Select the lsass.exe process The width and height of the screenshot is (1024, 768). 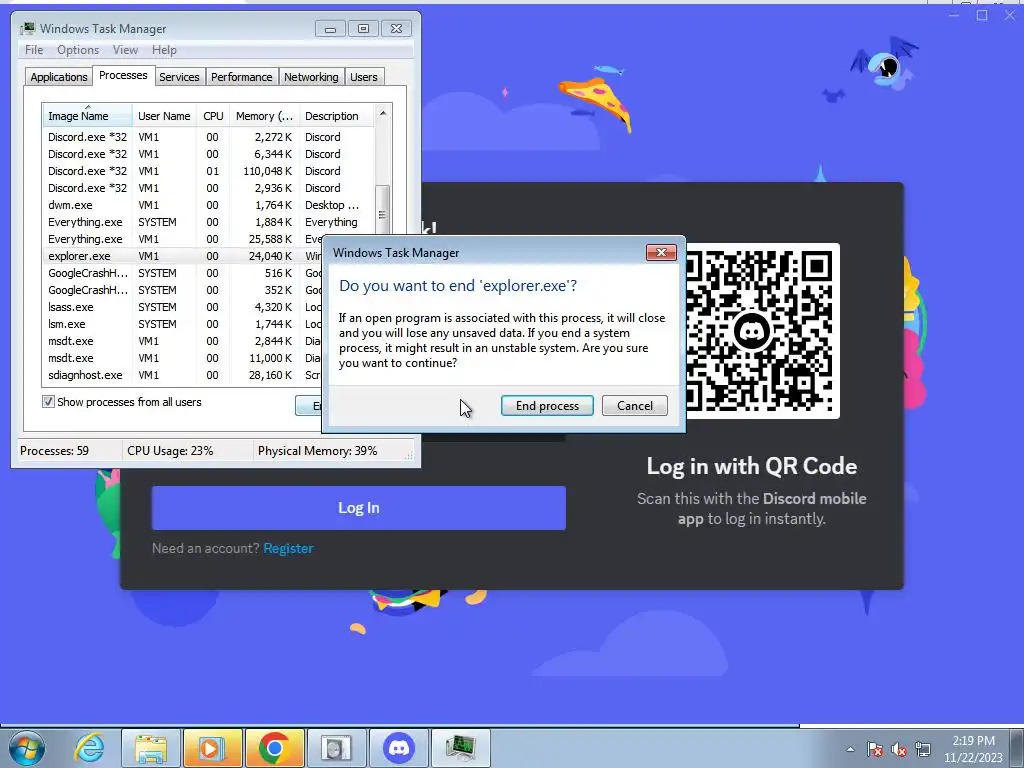(183, 307)
